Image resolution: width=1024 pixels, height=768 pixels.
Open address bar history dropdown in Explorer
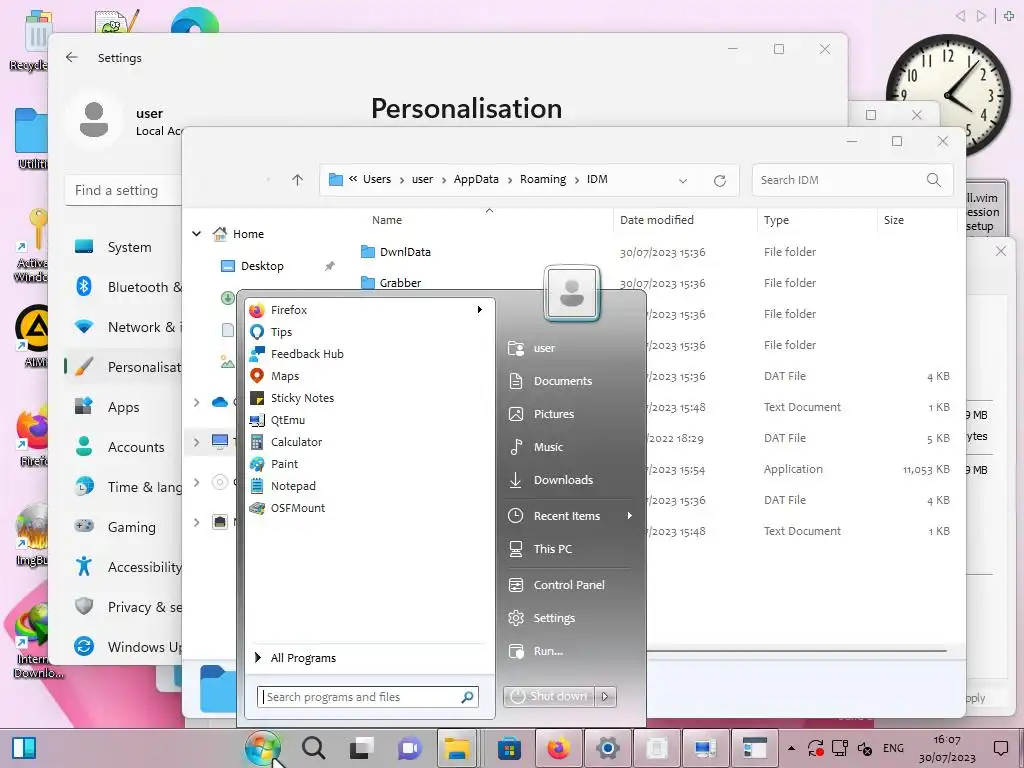click(x=683, y=180)
